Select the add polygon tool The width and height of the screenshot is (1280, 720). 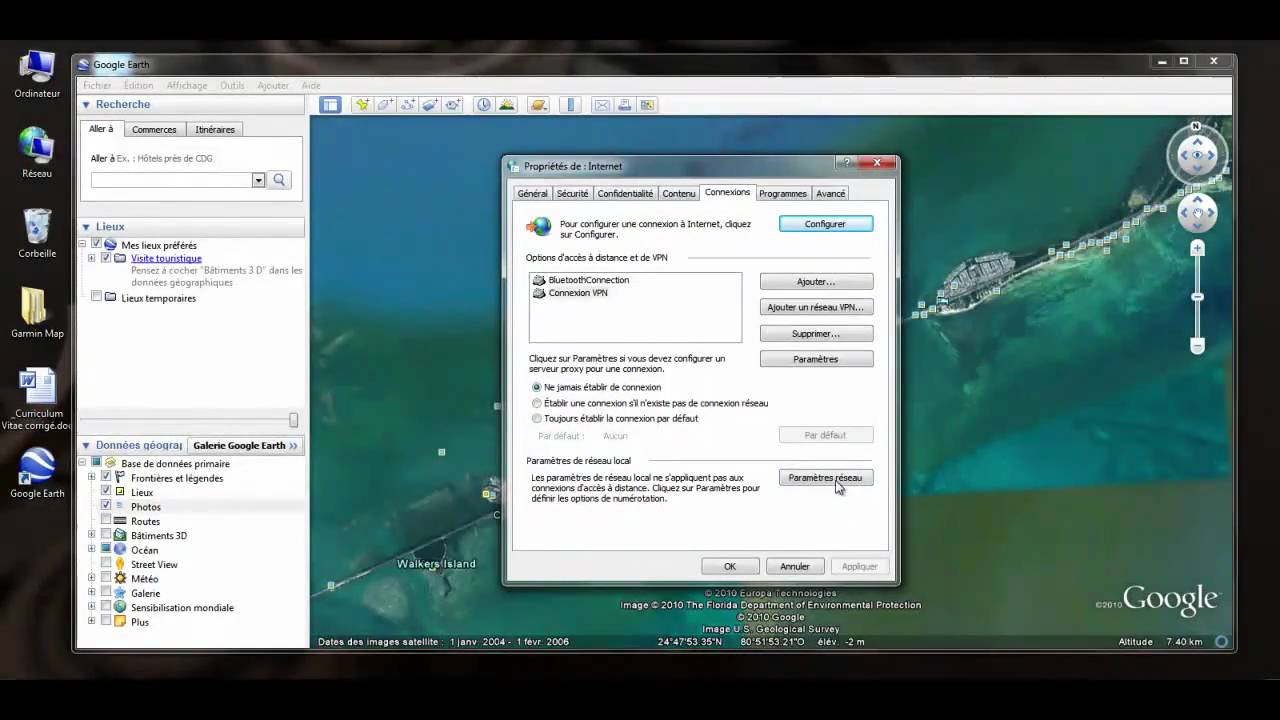385,105
